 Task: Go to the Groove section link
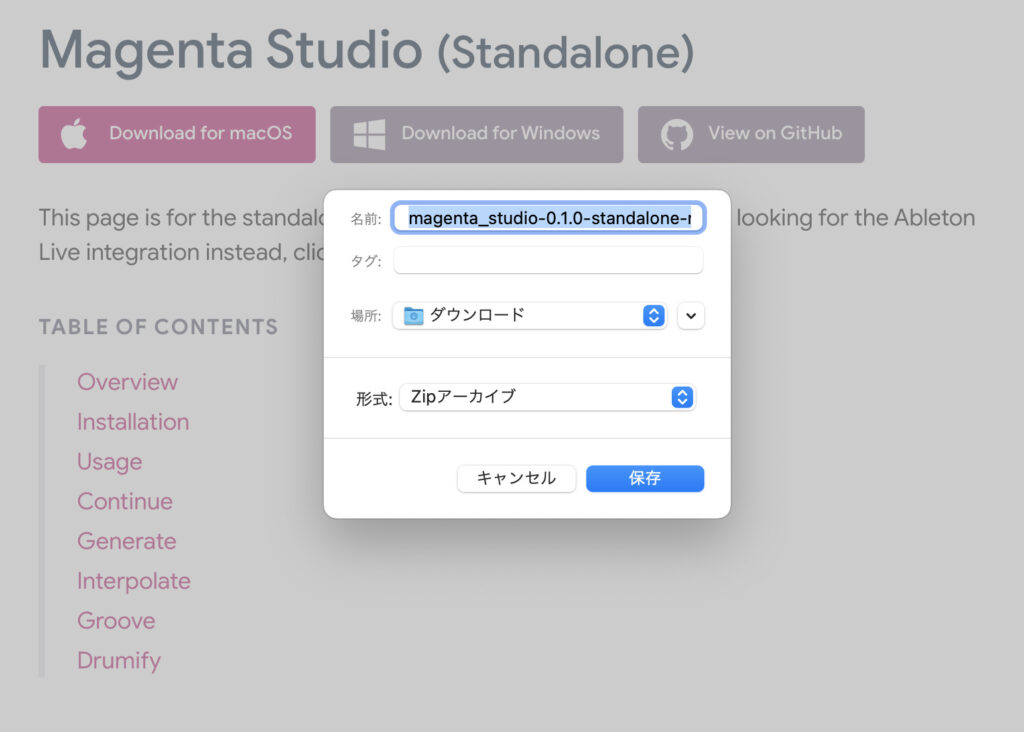tap(116, 621)
